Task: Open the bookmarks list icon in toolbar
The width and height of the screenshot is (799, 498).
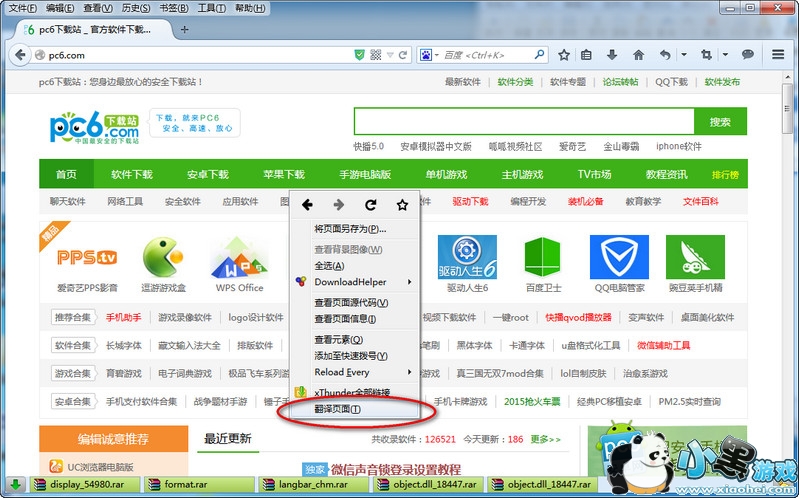Action: 587,55
